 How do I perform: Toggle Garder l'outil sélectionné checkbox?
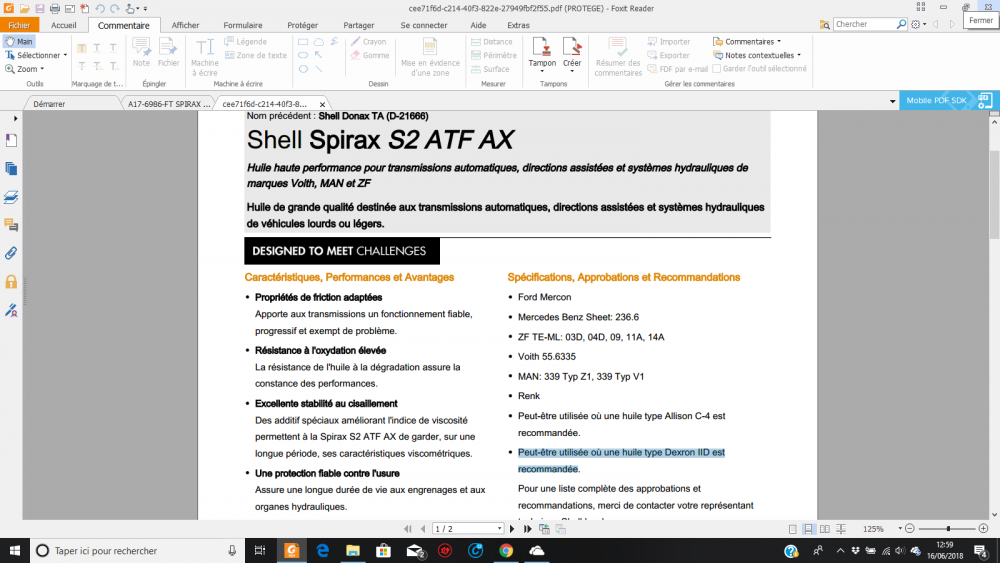(x=716, y=69)
